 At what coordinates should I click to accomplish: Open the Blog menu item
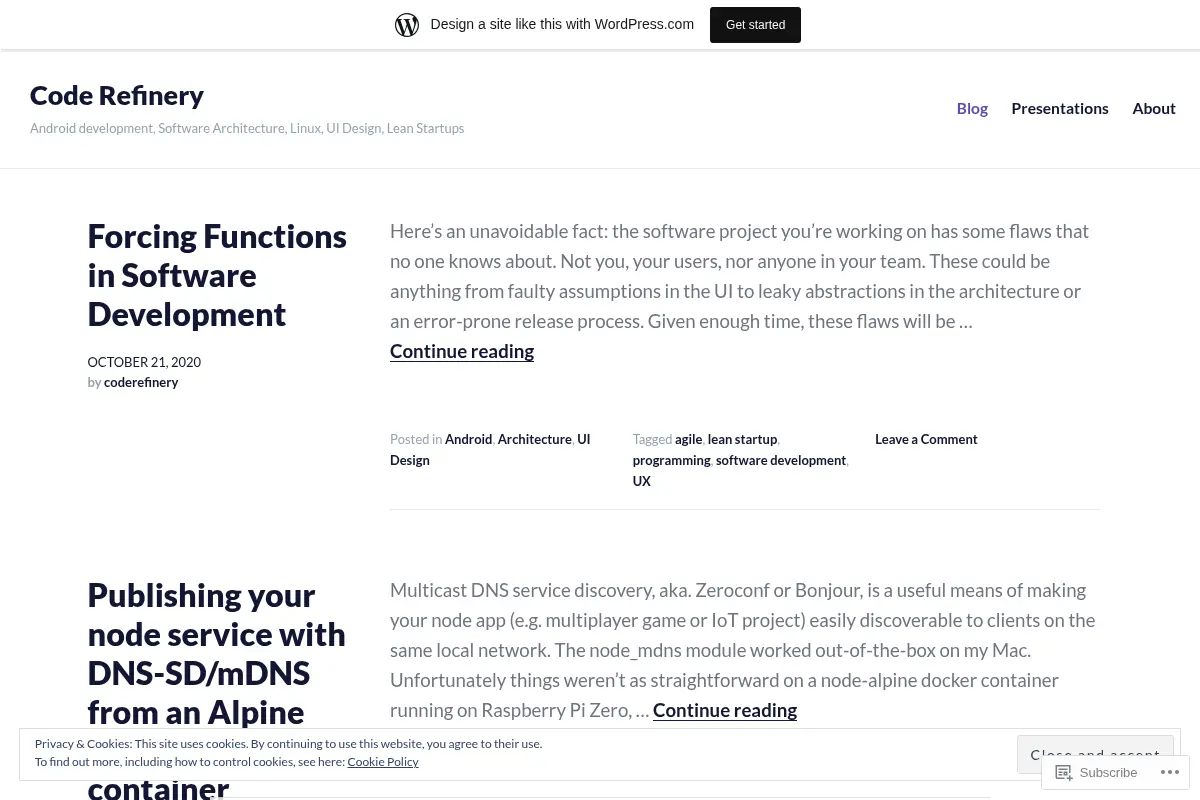pos(972,108)
